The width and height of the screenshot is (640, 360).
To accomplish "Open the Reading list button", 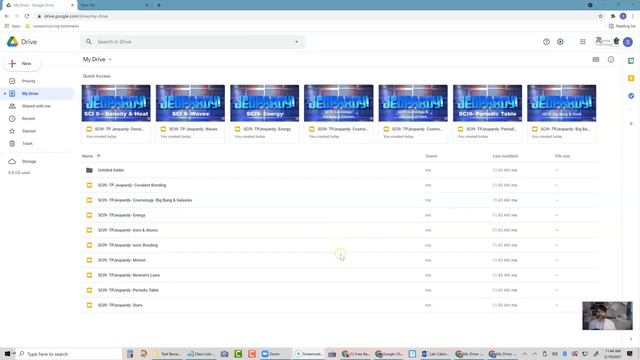I will pos(622,26).
